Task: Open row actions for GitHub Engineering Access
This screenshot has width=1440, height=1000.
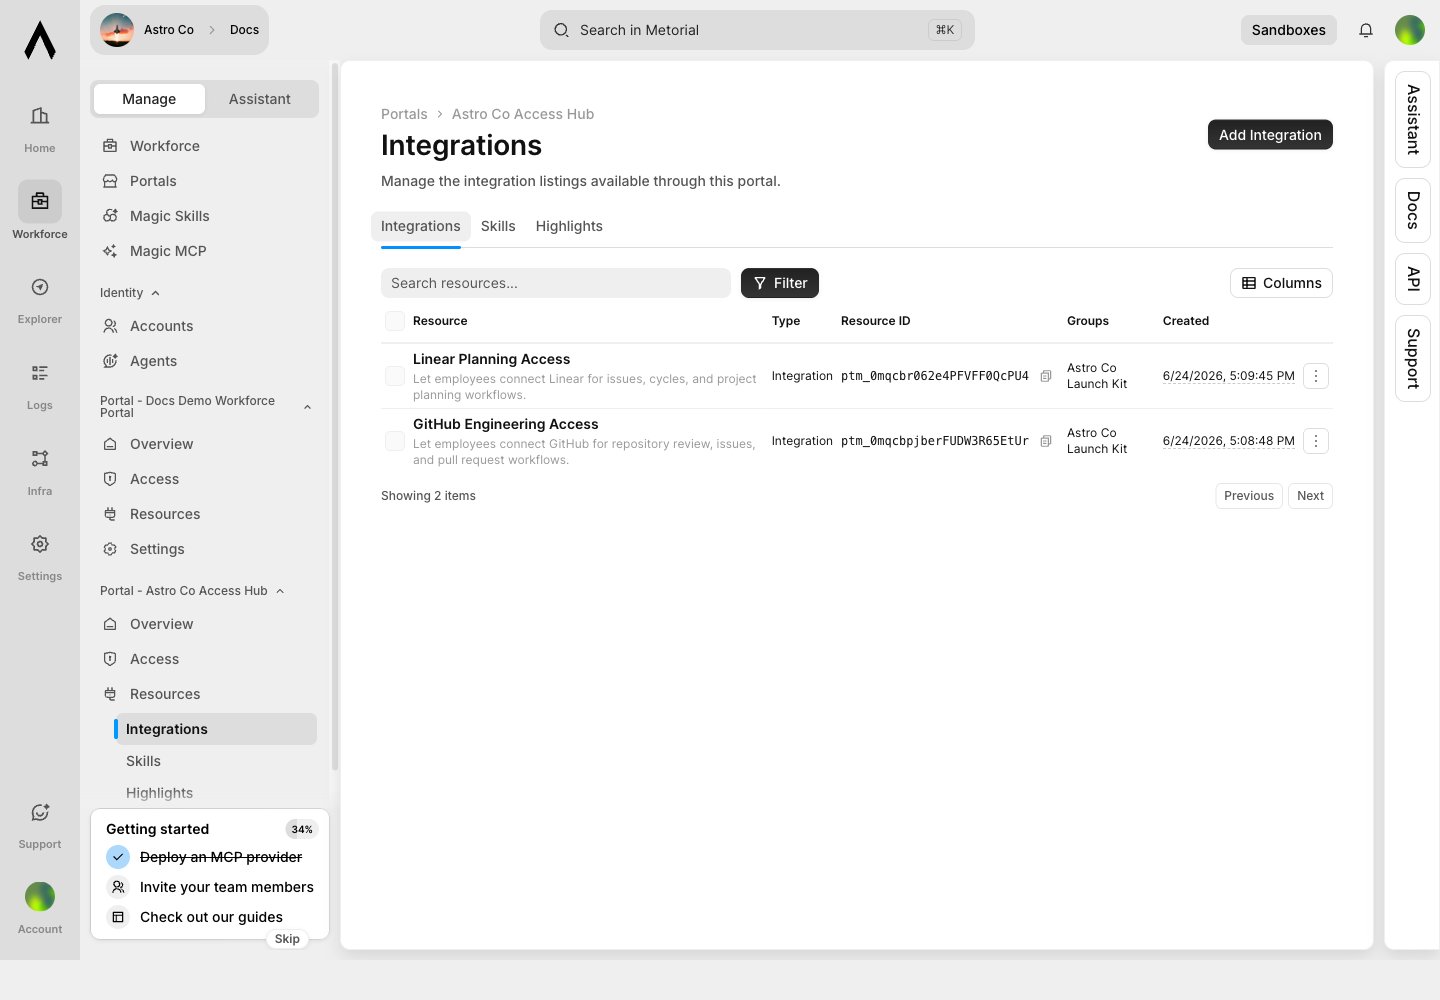Action: click(1316, 441)
